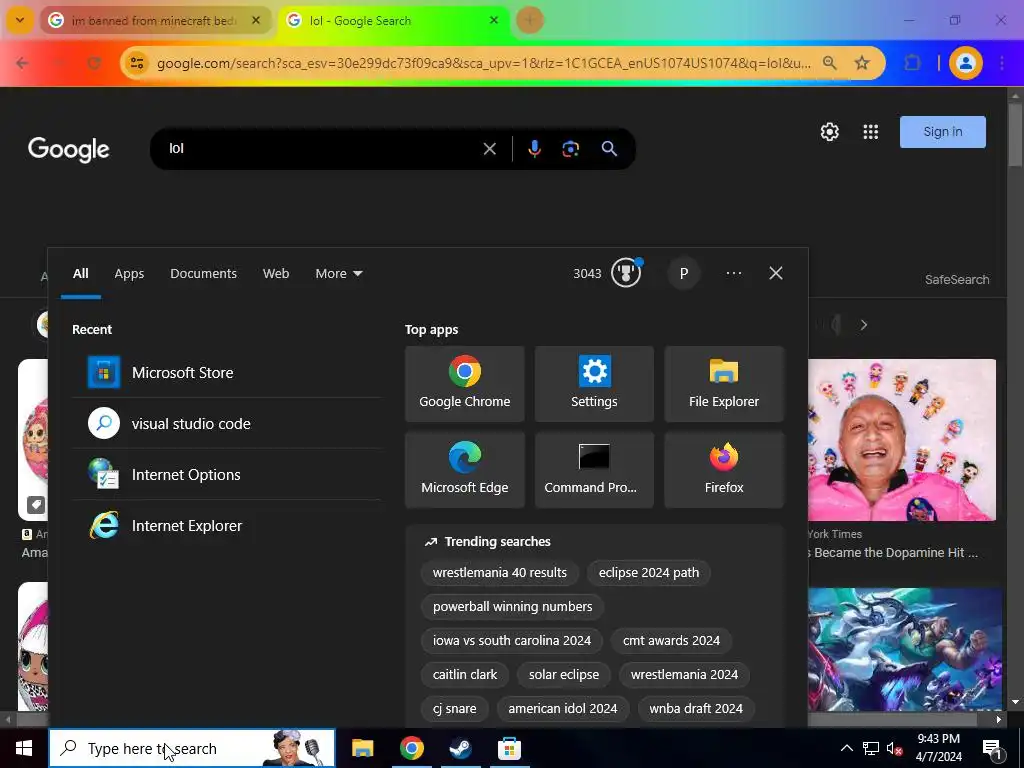The image size is (1024, 768).
Task: Click the P account avatar in search panel
Action: pos(684,273)
